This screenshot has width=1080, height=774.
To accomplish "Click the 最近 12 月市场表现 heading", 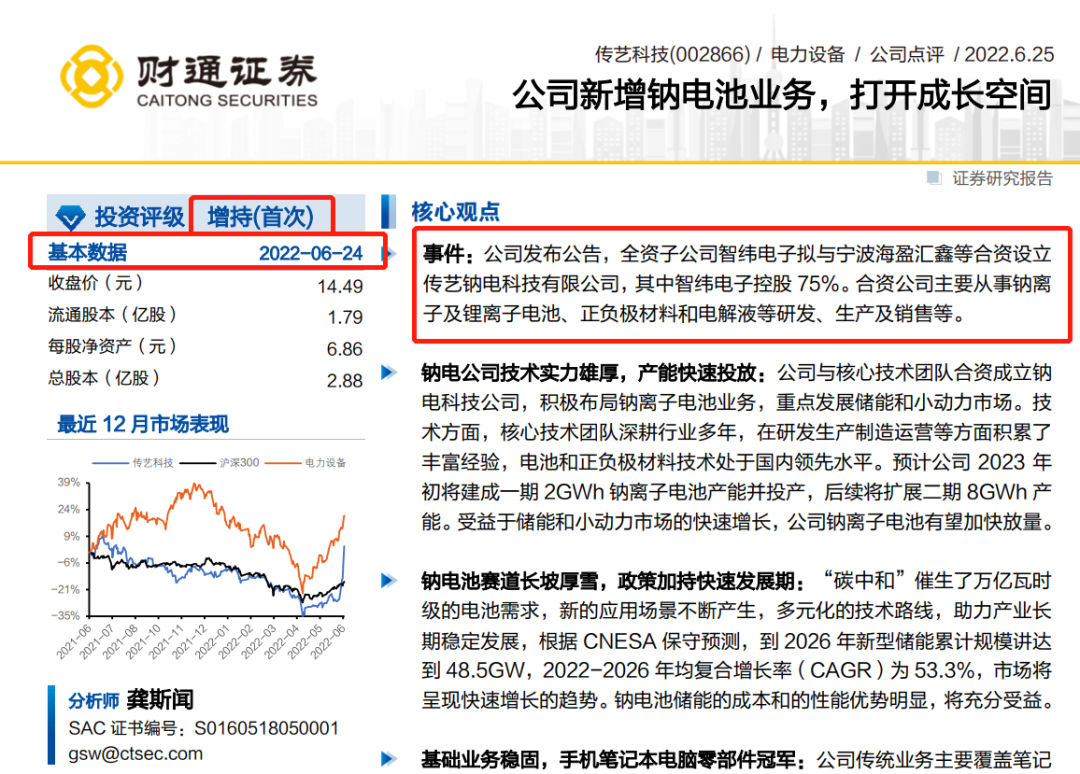I will 143,424.
